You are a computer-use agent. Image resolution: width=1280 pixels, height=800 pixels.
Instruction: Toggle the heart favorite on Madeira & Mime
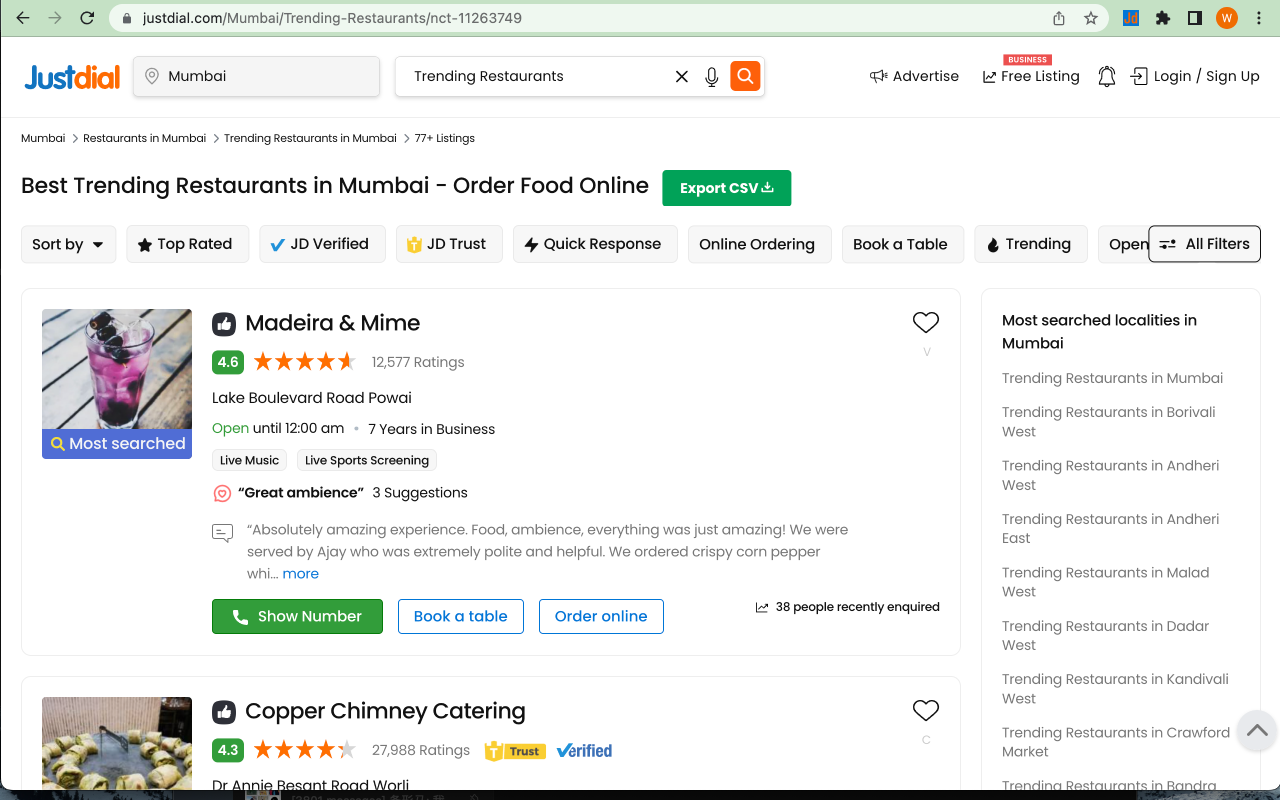point(925,322)
